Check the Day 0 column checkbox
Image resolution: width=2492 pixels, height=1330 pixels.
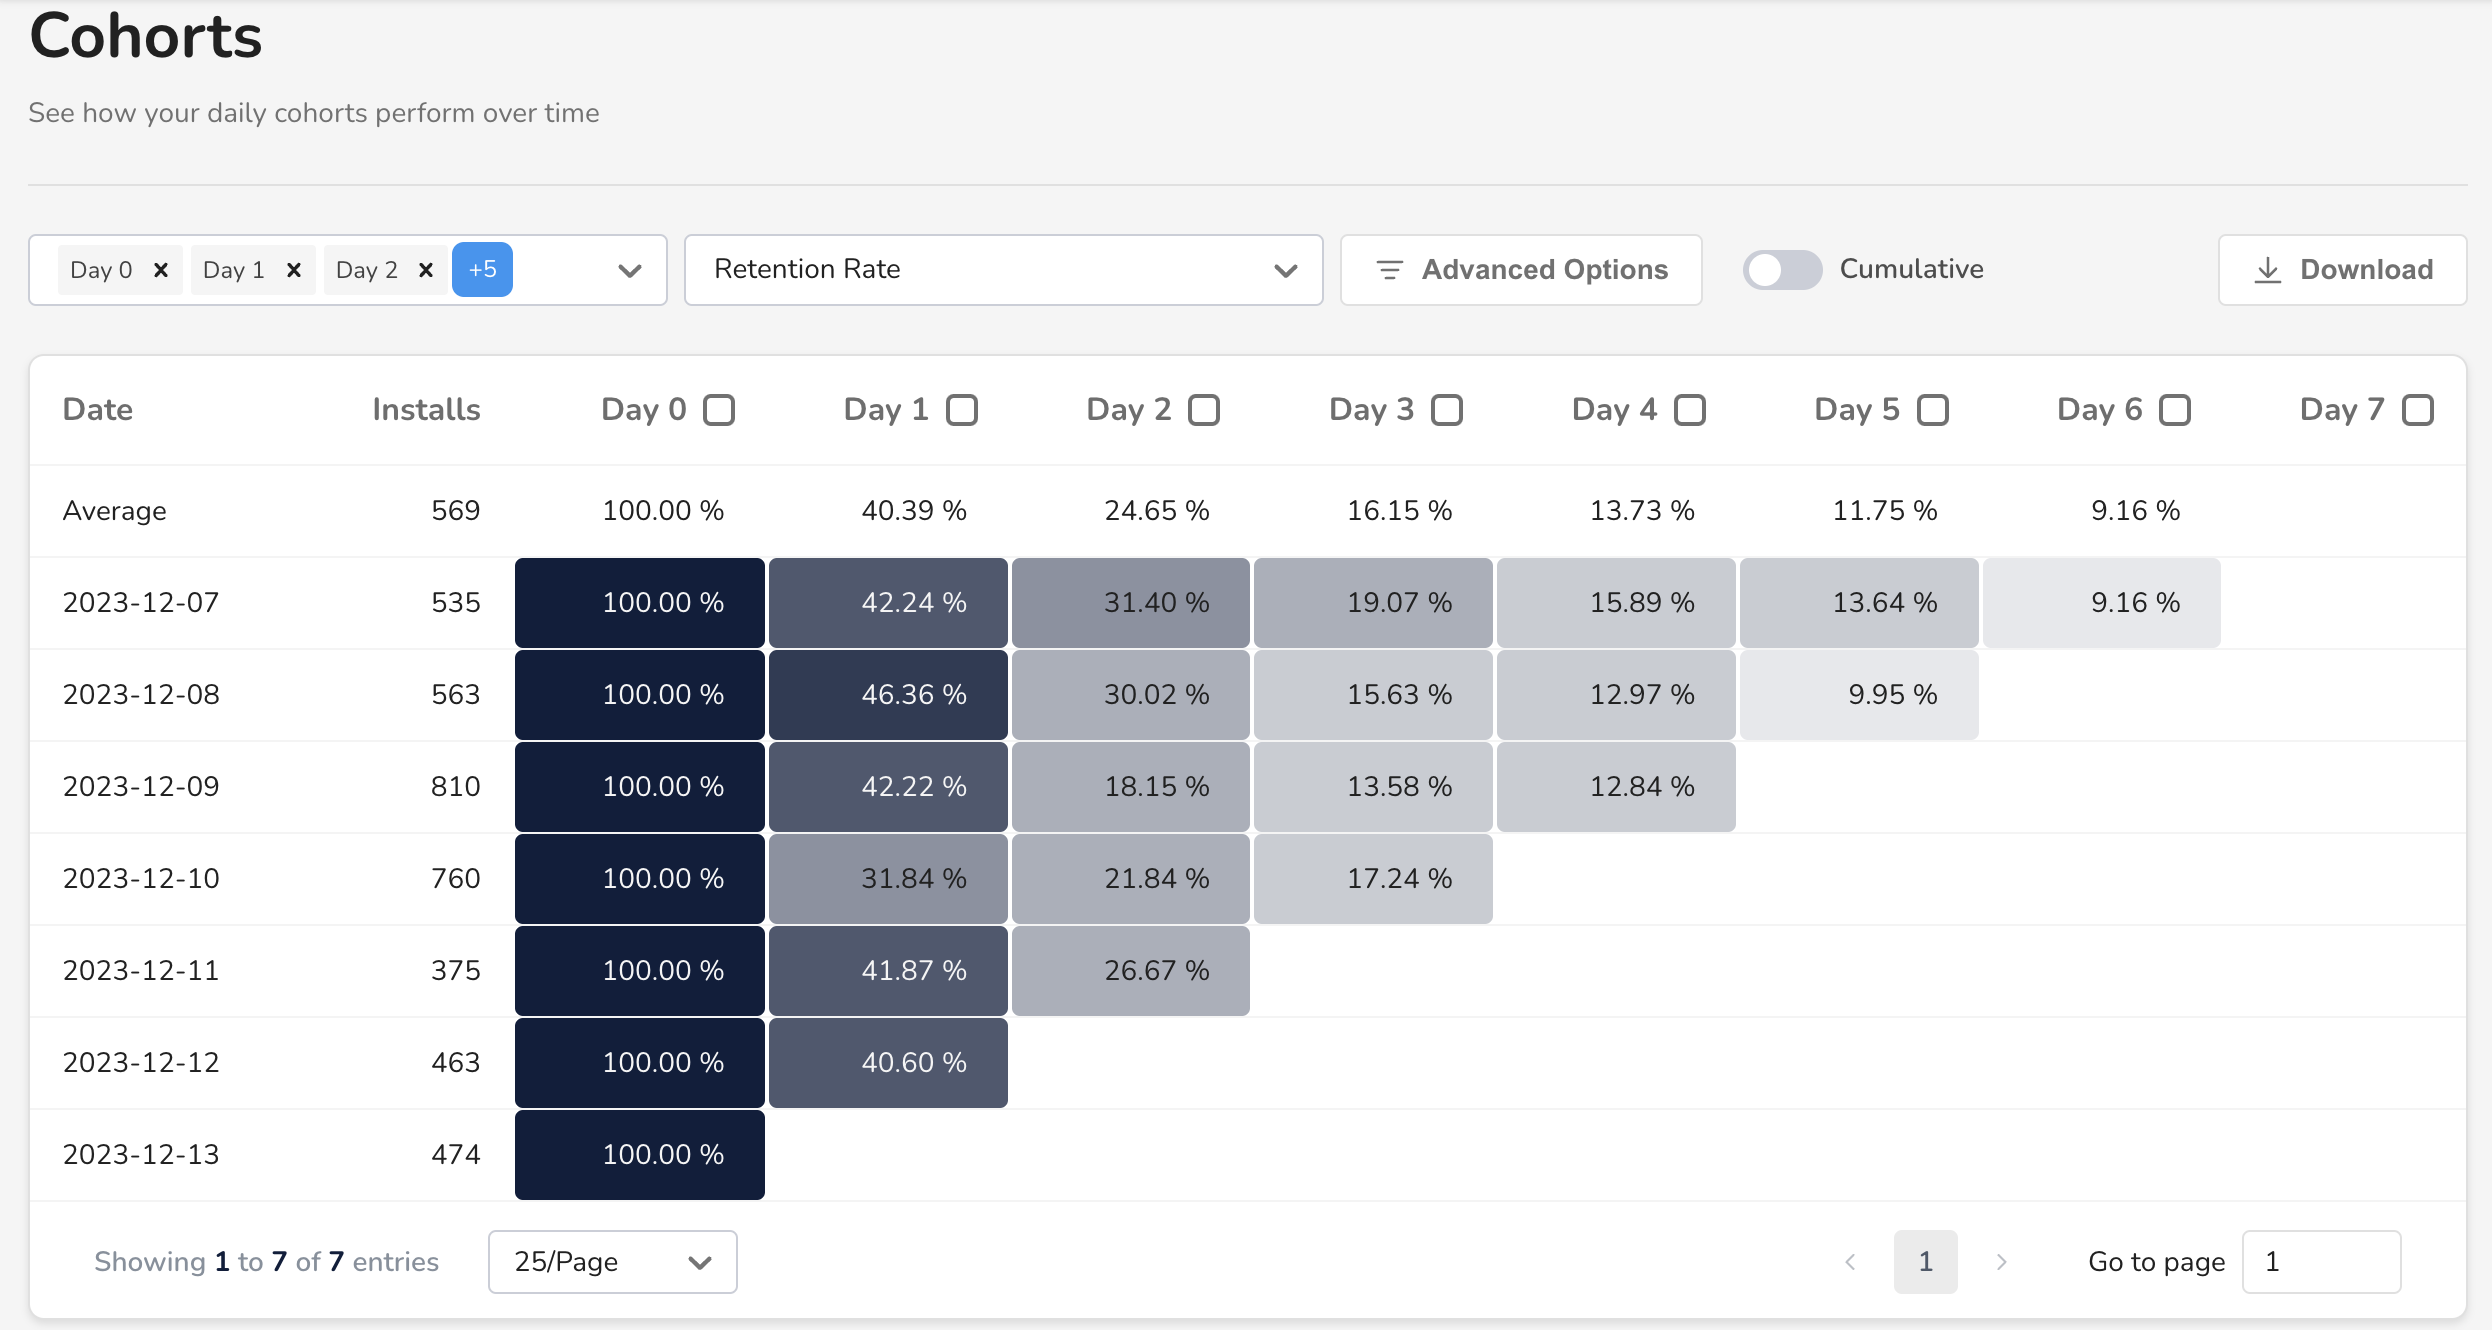pos(719,410)
